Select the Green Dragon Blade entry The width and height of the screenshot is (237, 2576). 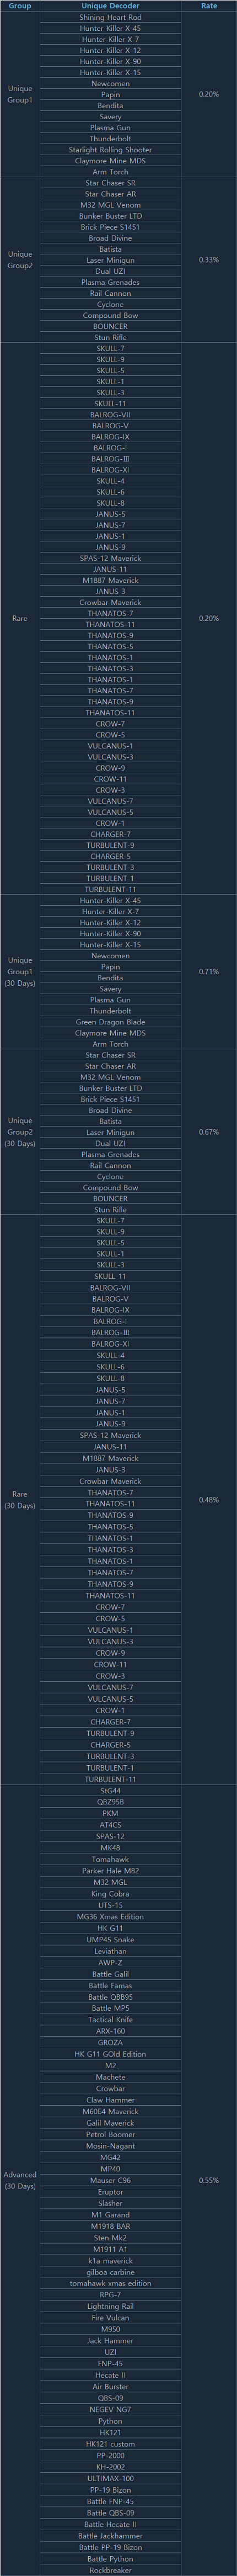coord(110,1022)
